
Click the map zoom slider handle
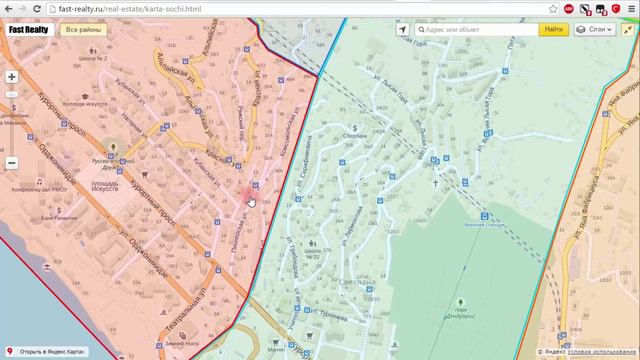tap(11, 94)
